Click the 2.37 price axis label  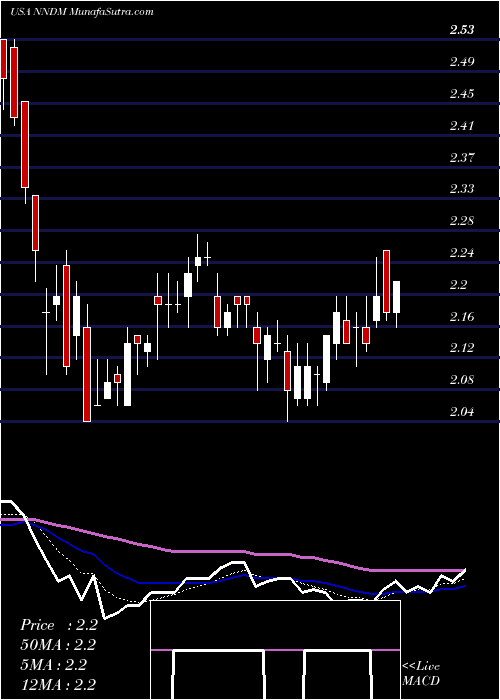(x=462, y=158)
